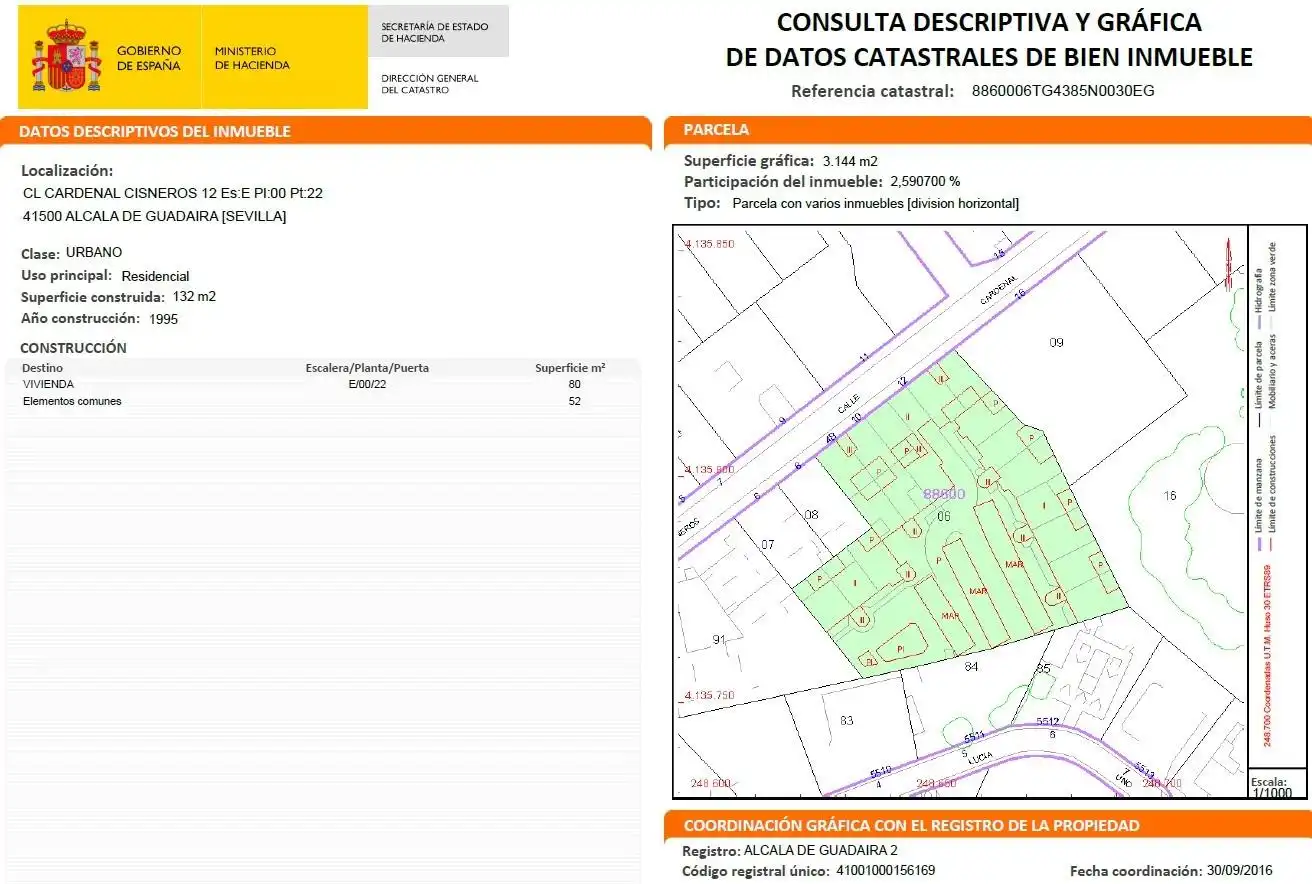
Task: Click the Escalera/Planta/Puerta column header
Action: click(367, 368)
